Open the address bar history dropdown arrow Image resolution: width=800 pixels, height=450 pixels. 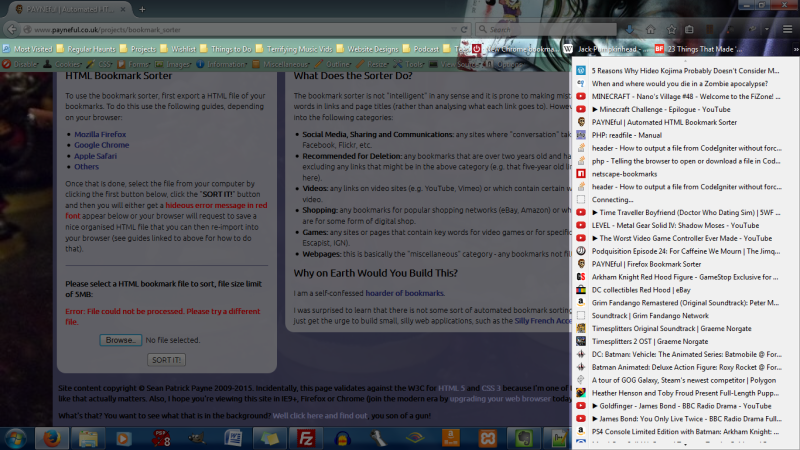(x=454, y=30)
